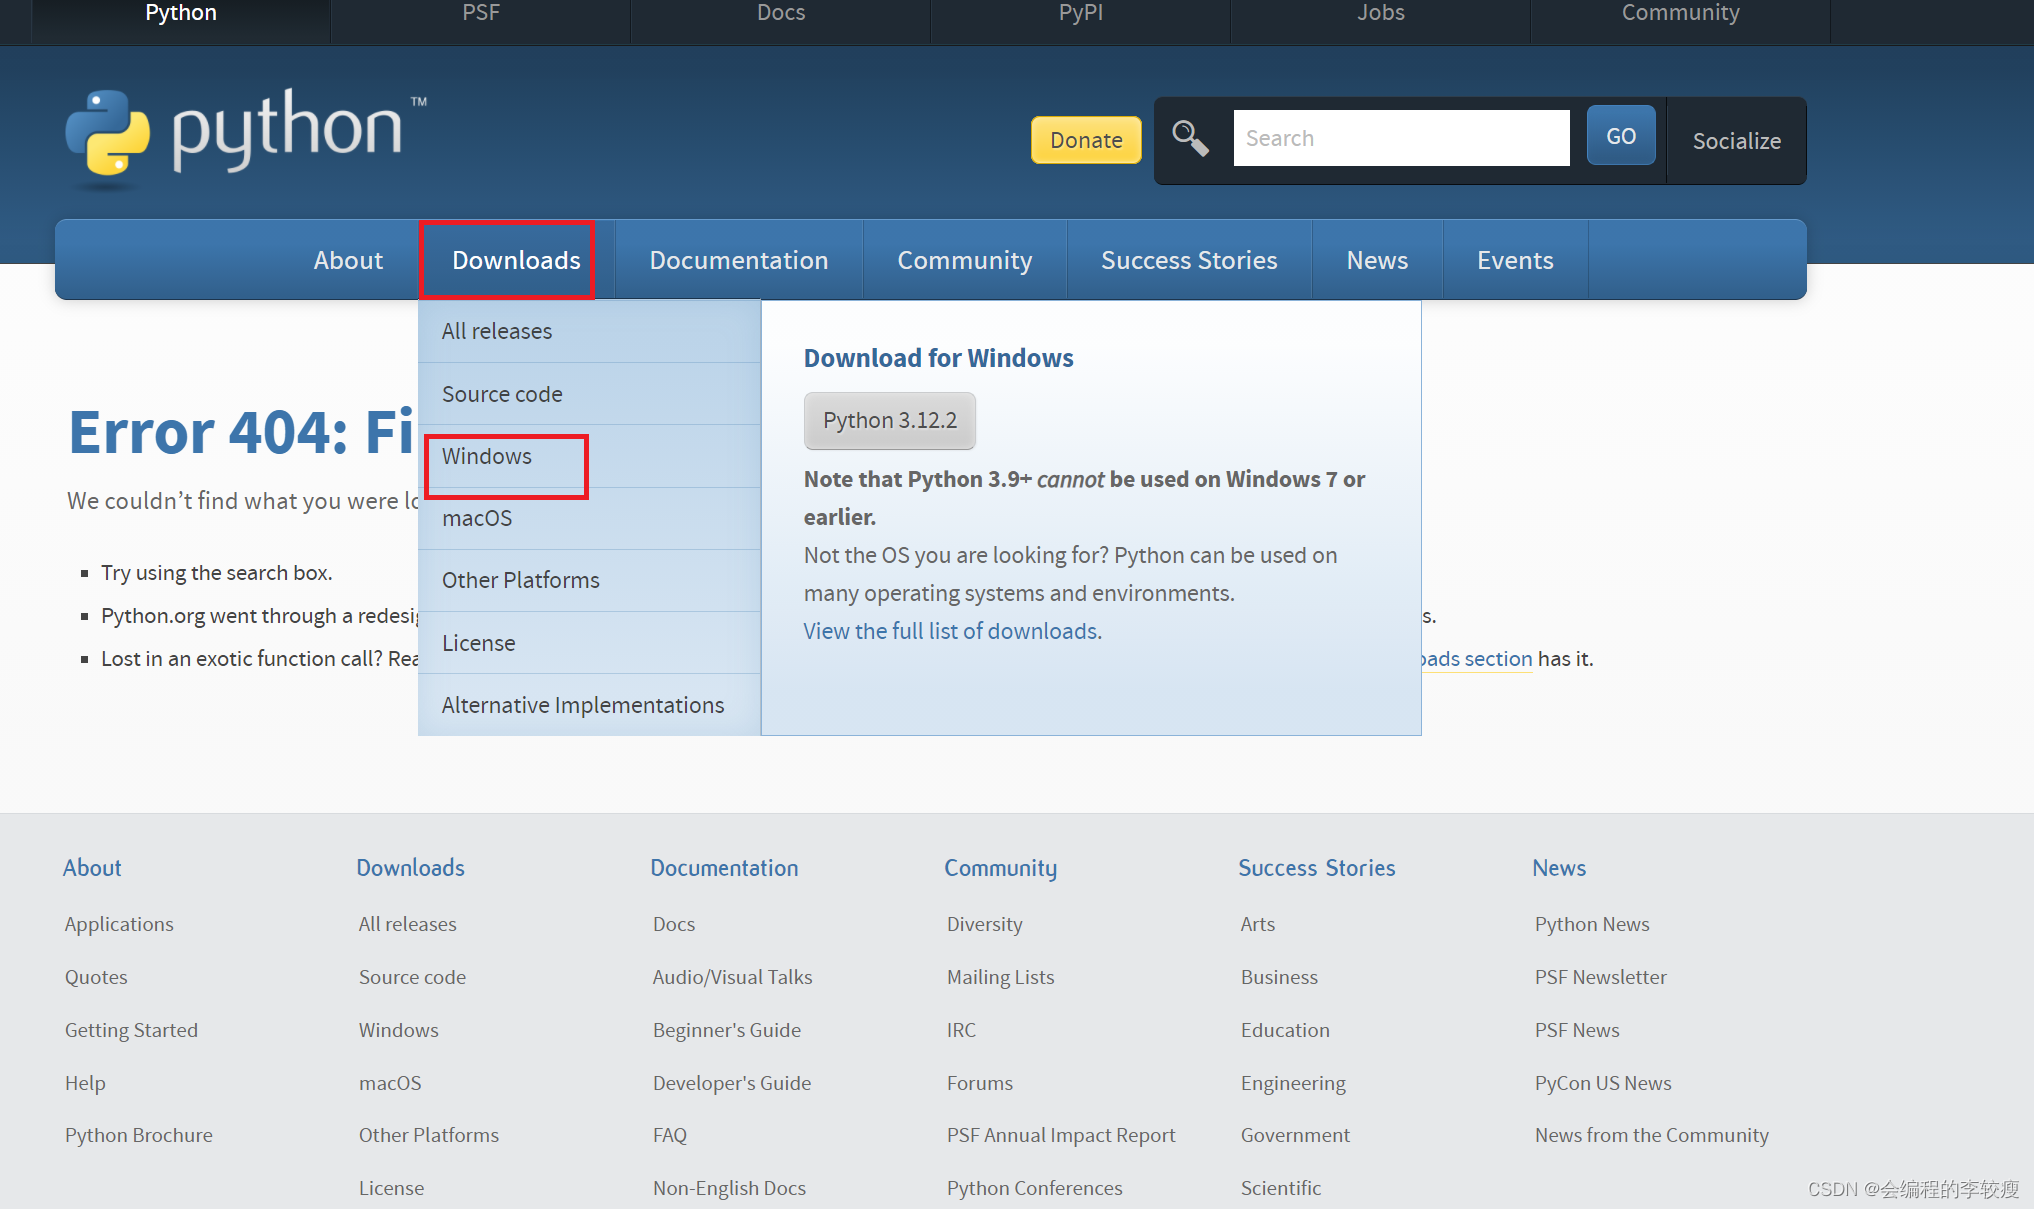Screen dimensions: 2034x1209
Task: Open the About main navigation menu
Action: 348,260
